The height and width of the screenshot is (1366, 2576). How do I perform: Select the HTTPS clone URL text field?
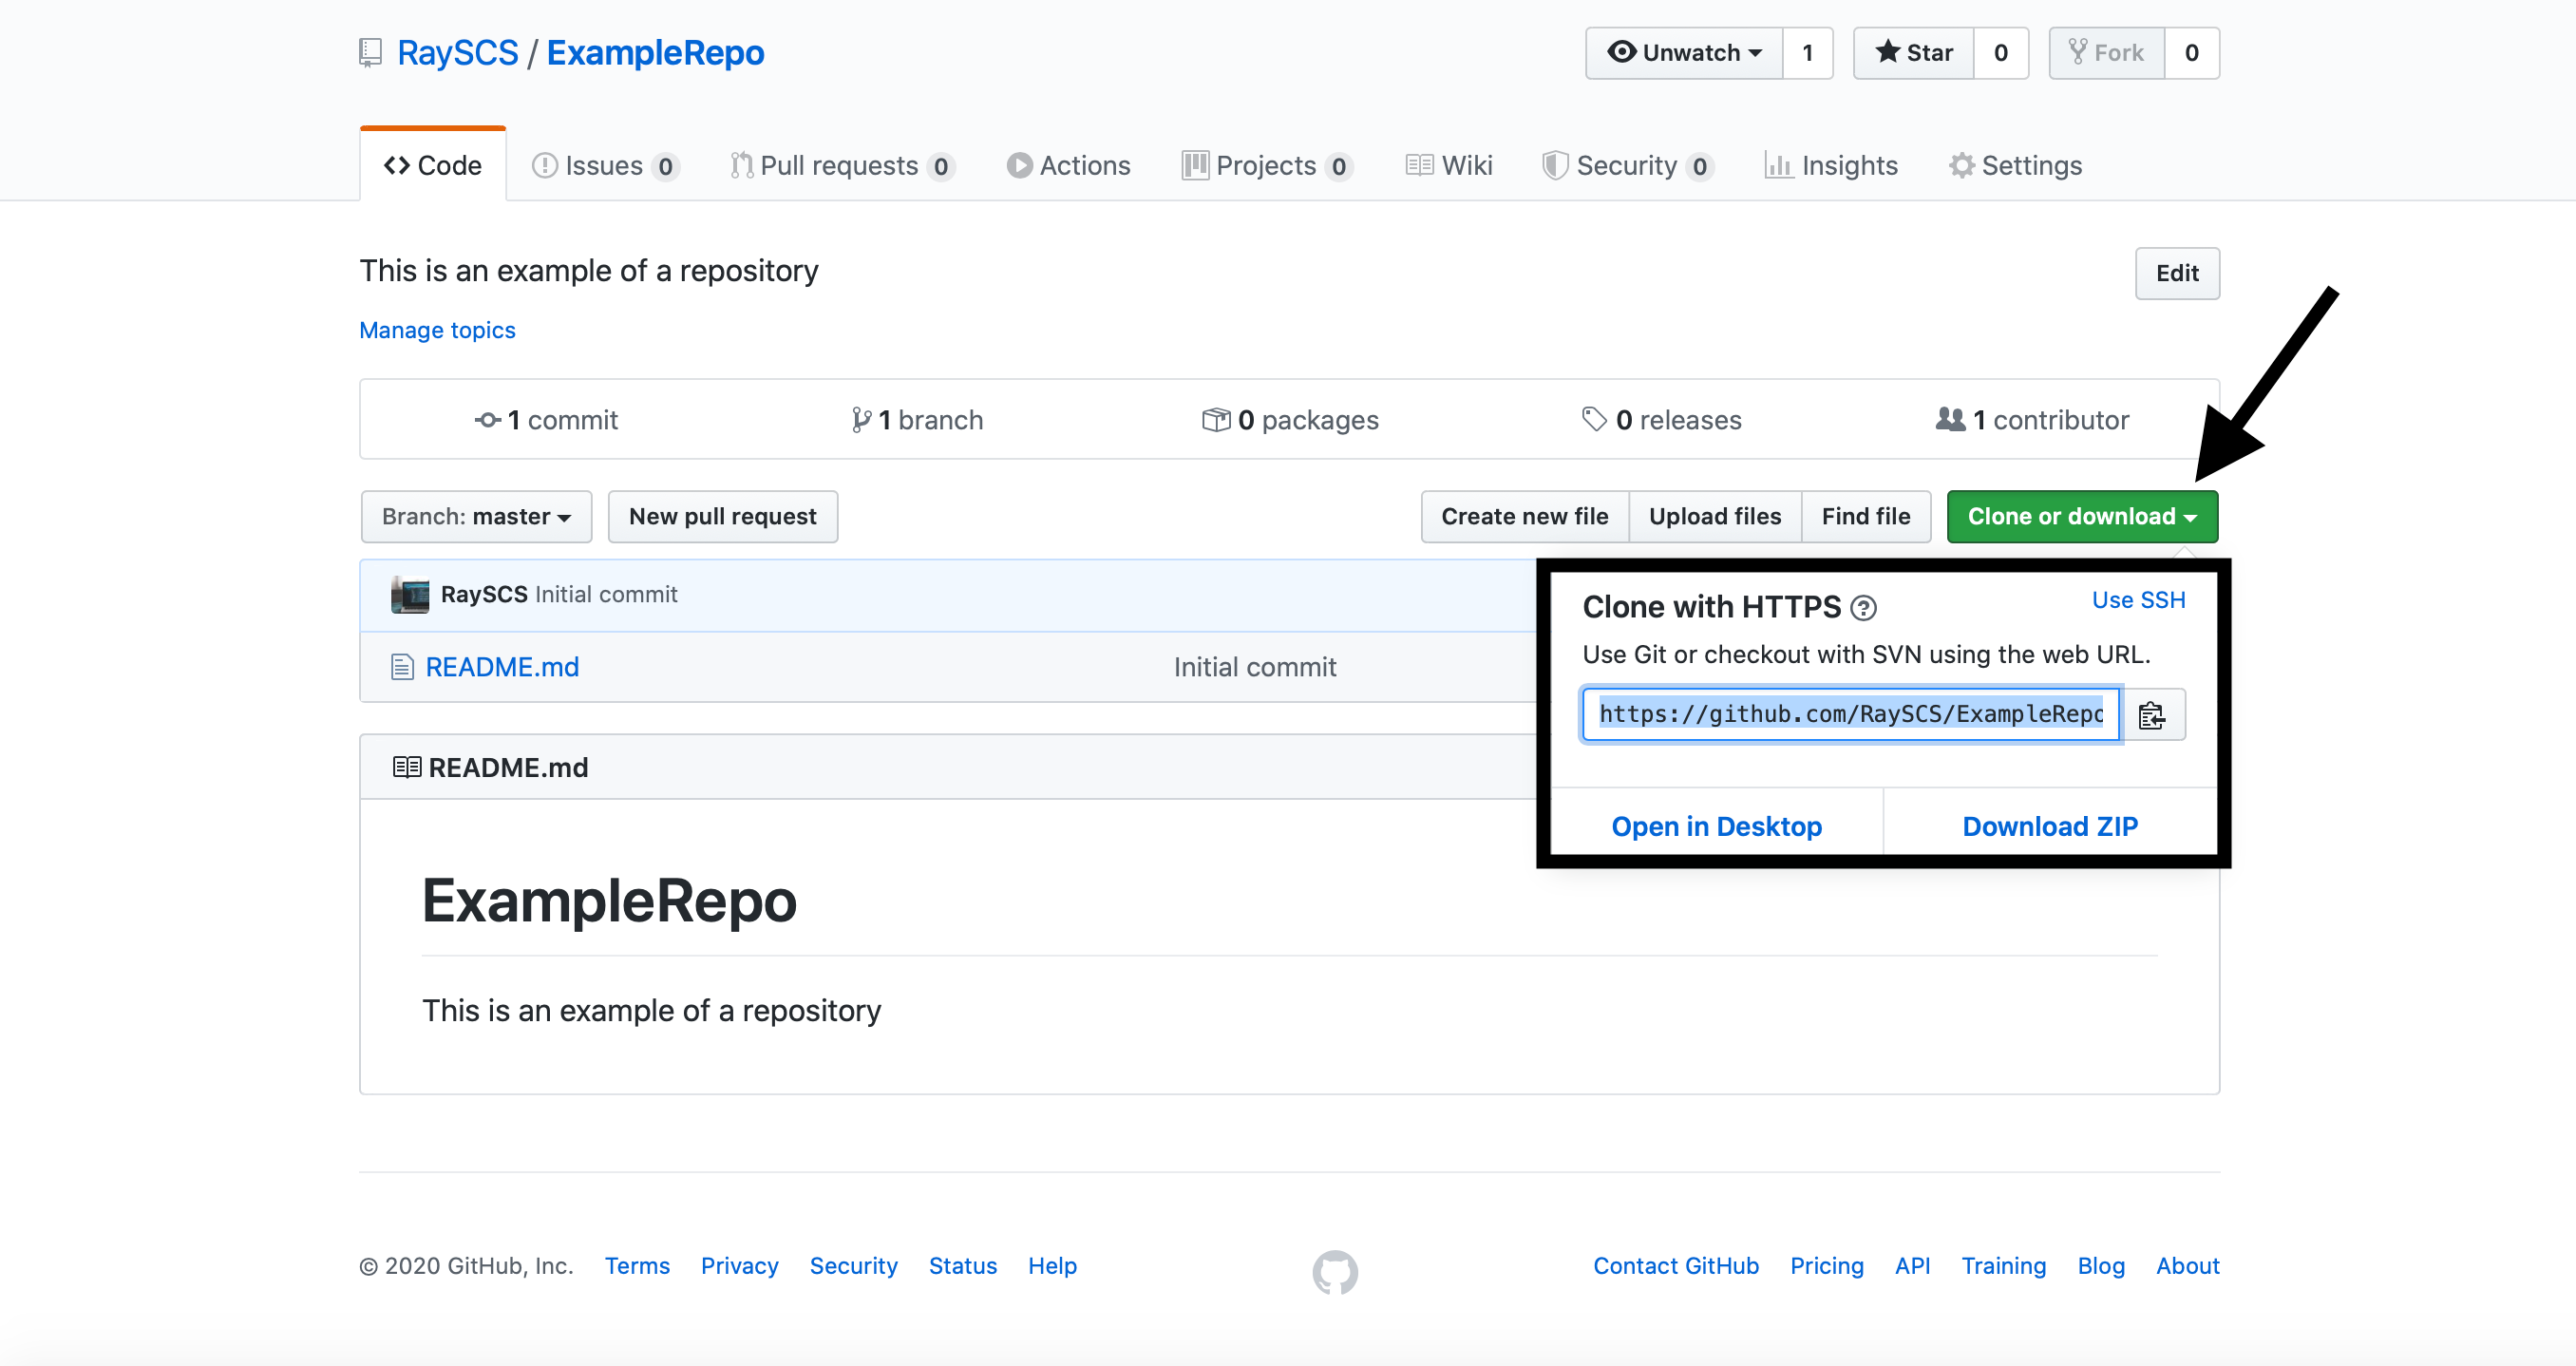click(1849, 714)
